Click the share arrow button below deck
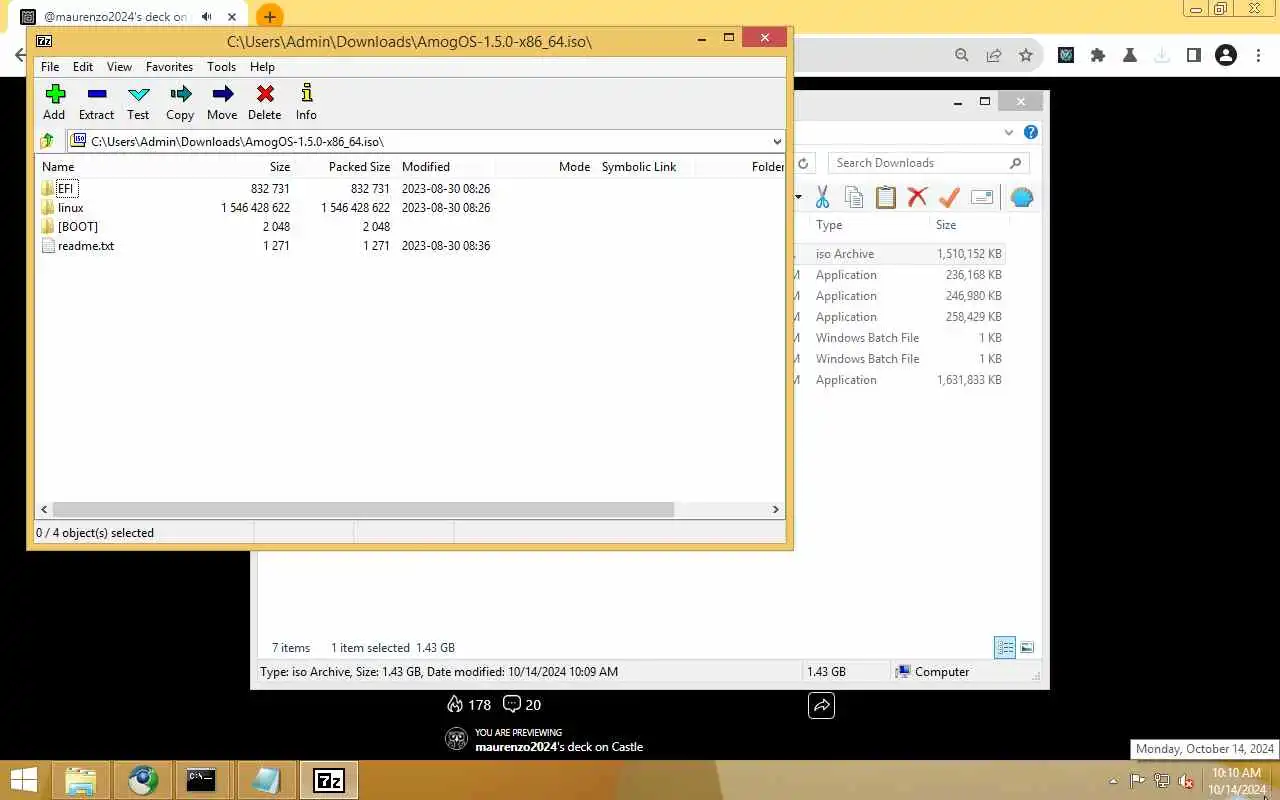Viewport: 1280px width, 800px height. [821, 705]
